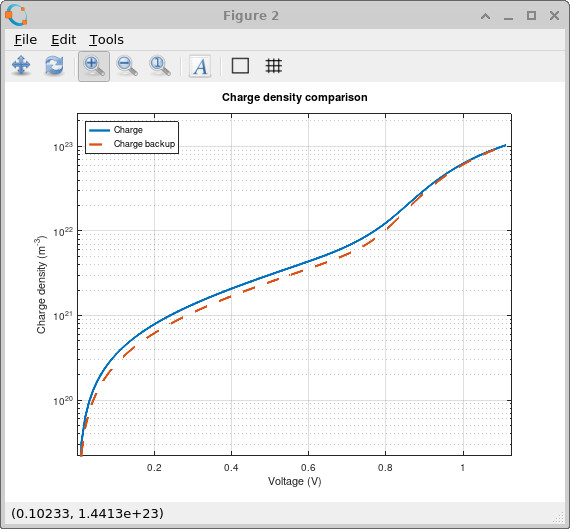Select the Pan axes tool

click(21, 66)
